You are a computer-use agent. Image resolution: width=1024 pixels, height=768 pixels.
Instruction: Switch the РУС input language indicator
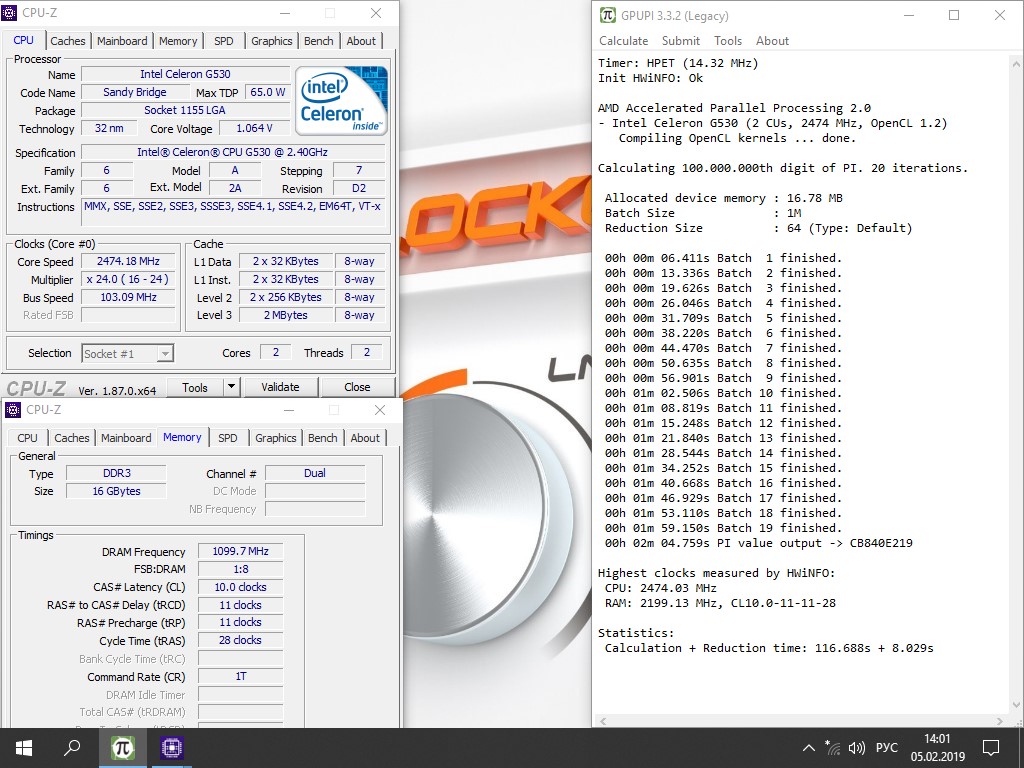tap(886, 748)
